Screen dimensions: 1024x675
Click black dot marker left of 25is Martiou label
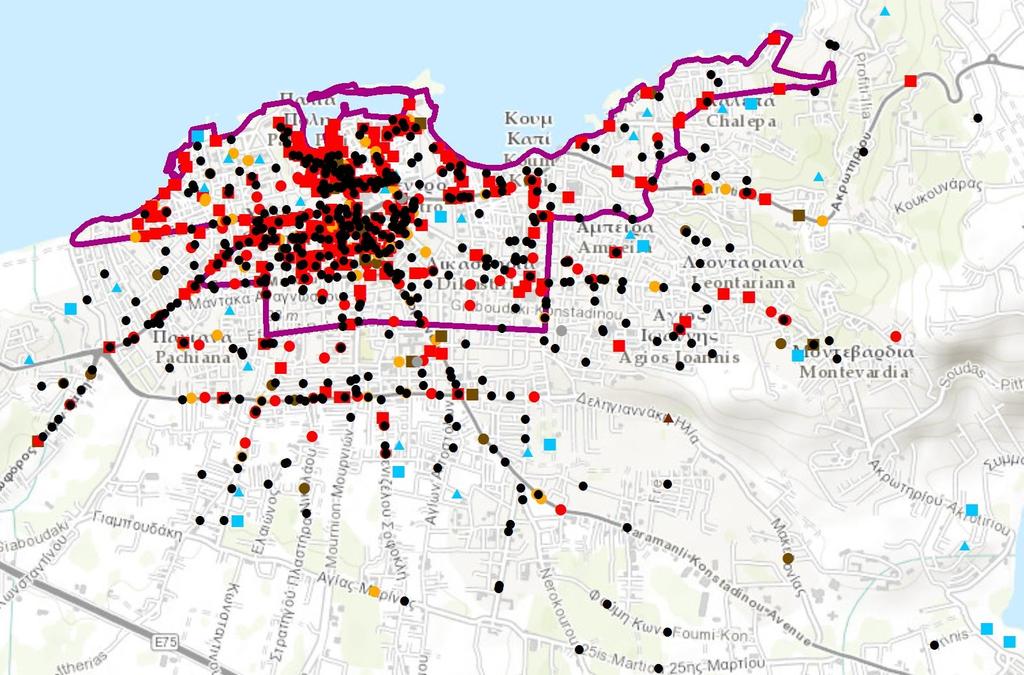point(579,650)
